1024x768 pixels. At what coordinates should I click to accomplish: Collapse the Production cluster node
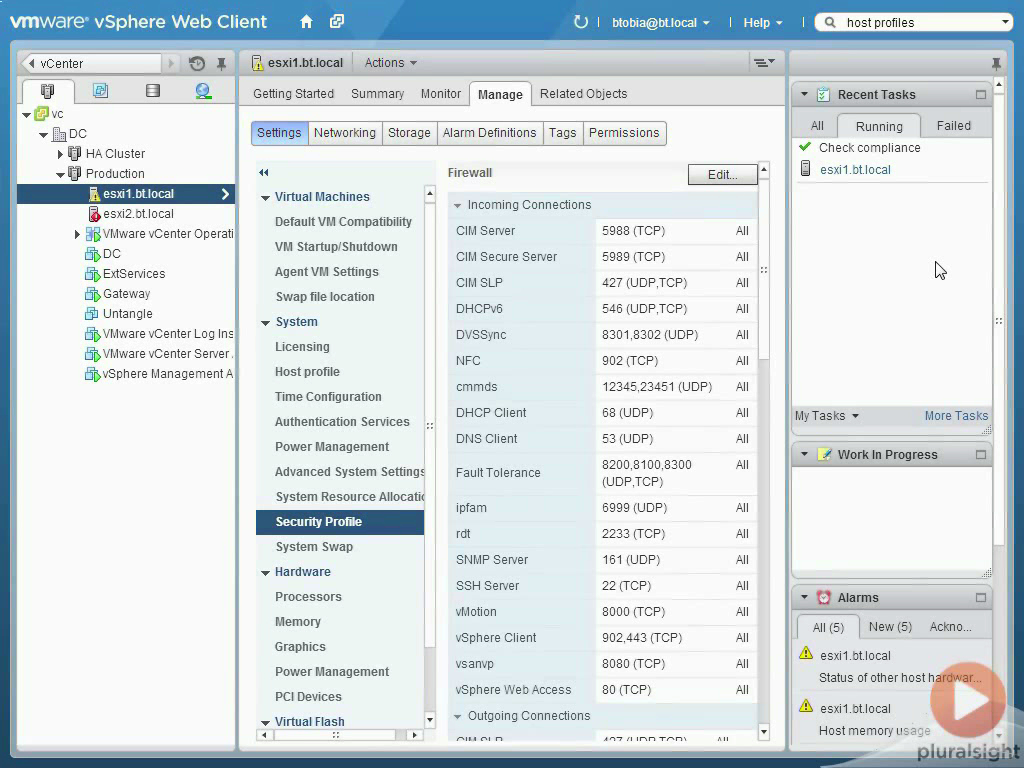coord(61,174)
